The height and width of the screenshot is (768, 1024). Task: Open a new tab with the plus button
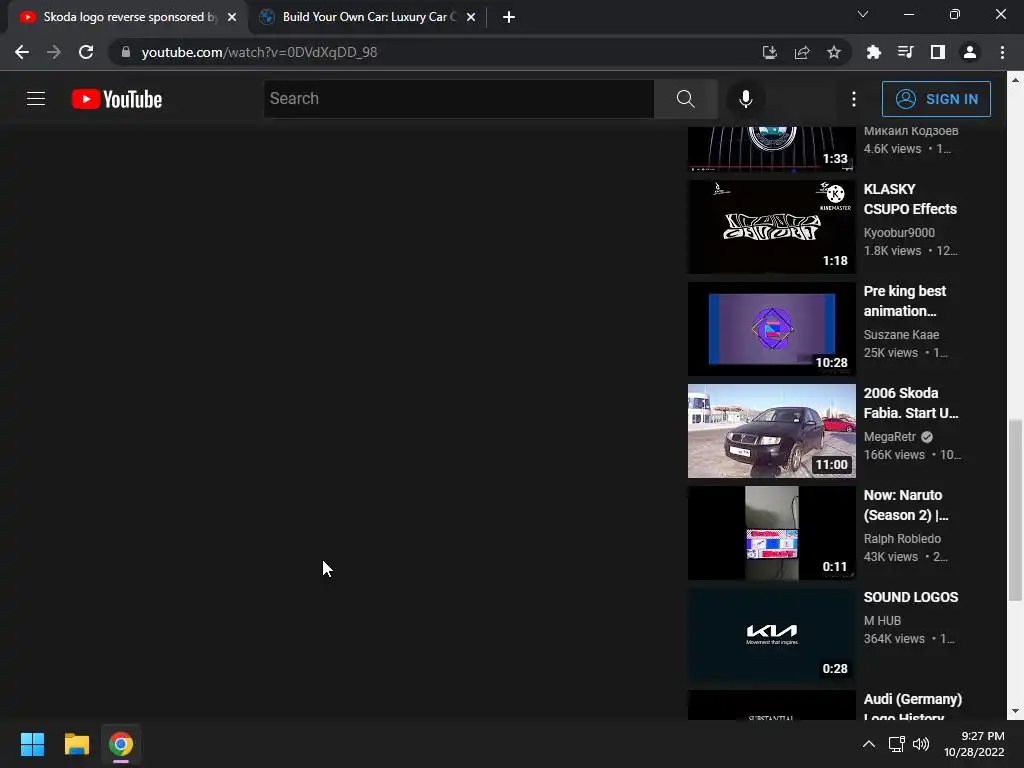tap(509, 17)
